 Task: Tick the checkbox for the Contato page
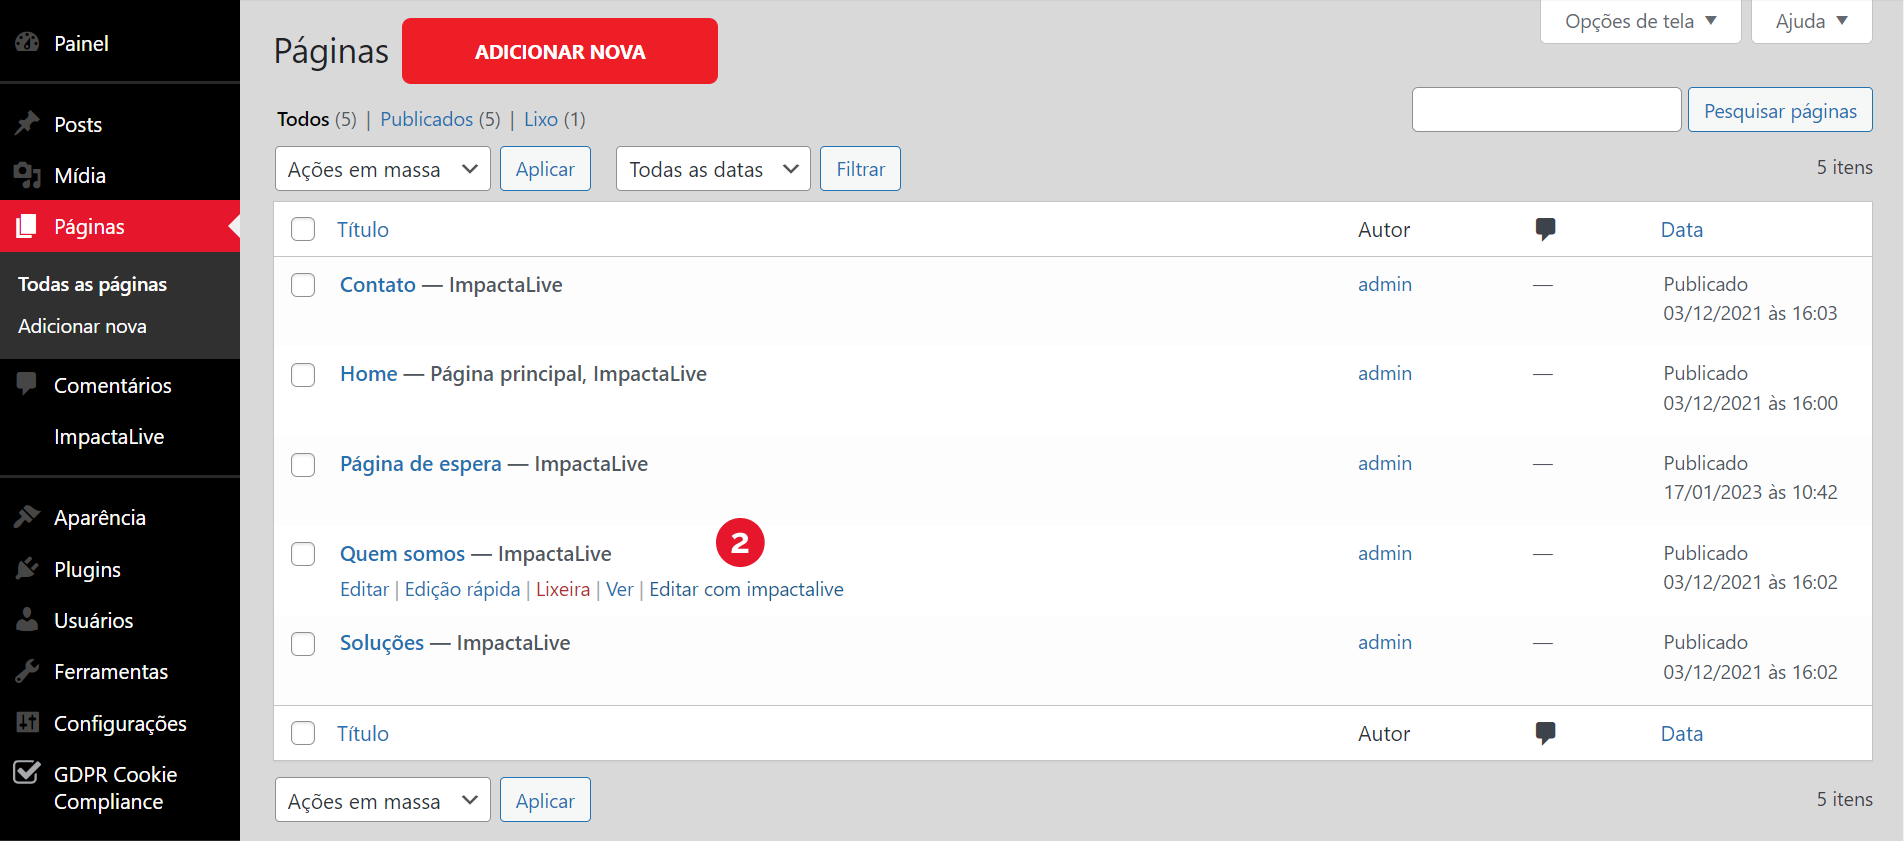(x=303, y=285)
